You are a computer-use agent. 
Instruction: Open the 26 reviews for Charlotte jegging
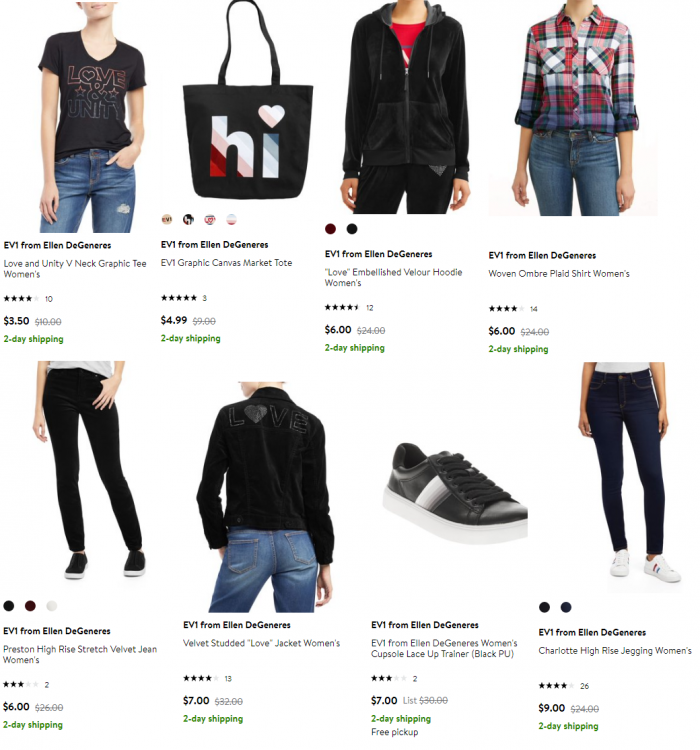click(x=584, y=686)
